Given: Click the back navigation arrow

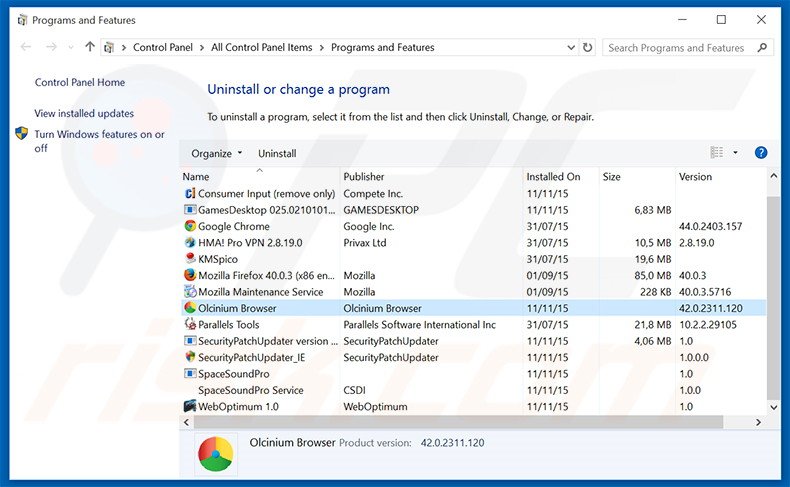Looking at the screenshot, I should [x=26, y=47].
